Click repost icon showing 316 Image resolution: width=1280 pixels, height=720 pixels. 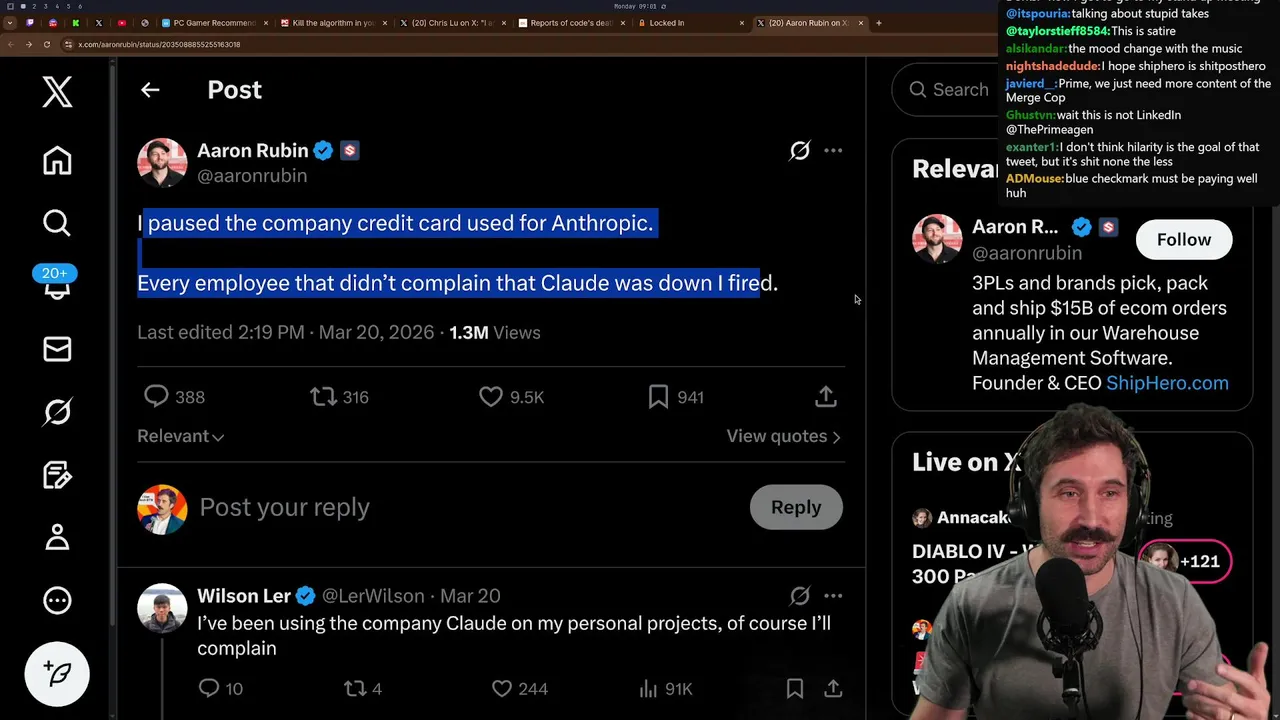pos(323,397)
